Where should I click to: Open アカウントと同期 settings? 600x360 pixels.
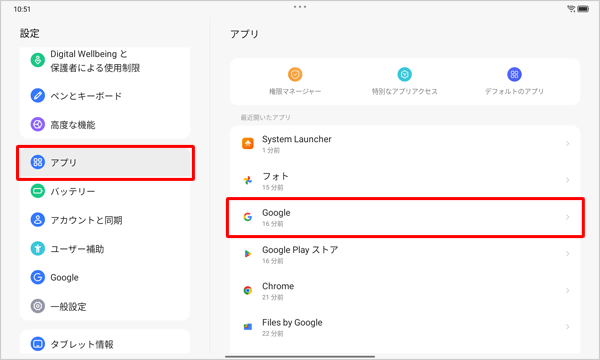pyautogui.click(x=105, y=220)
